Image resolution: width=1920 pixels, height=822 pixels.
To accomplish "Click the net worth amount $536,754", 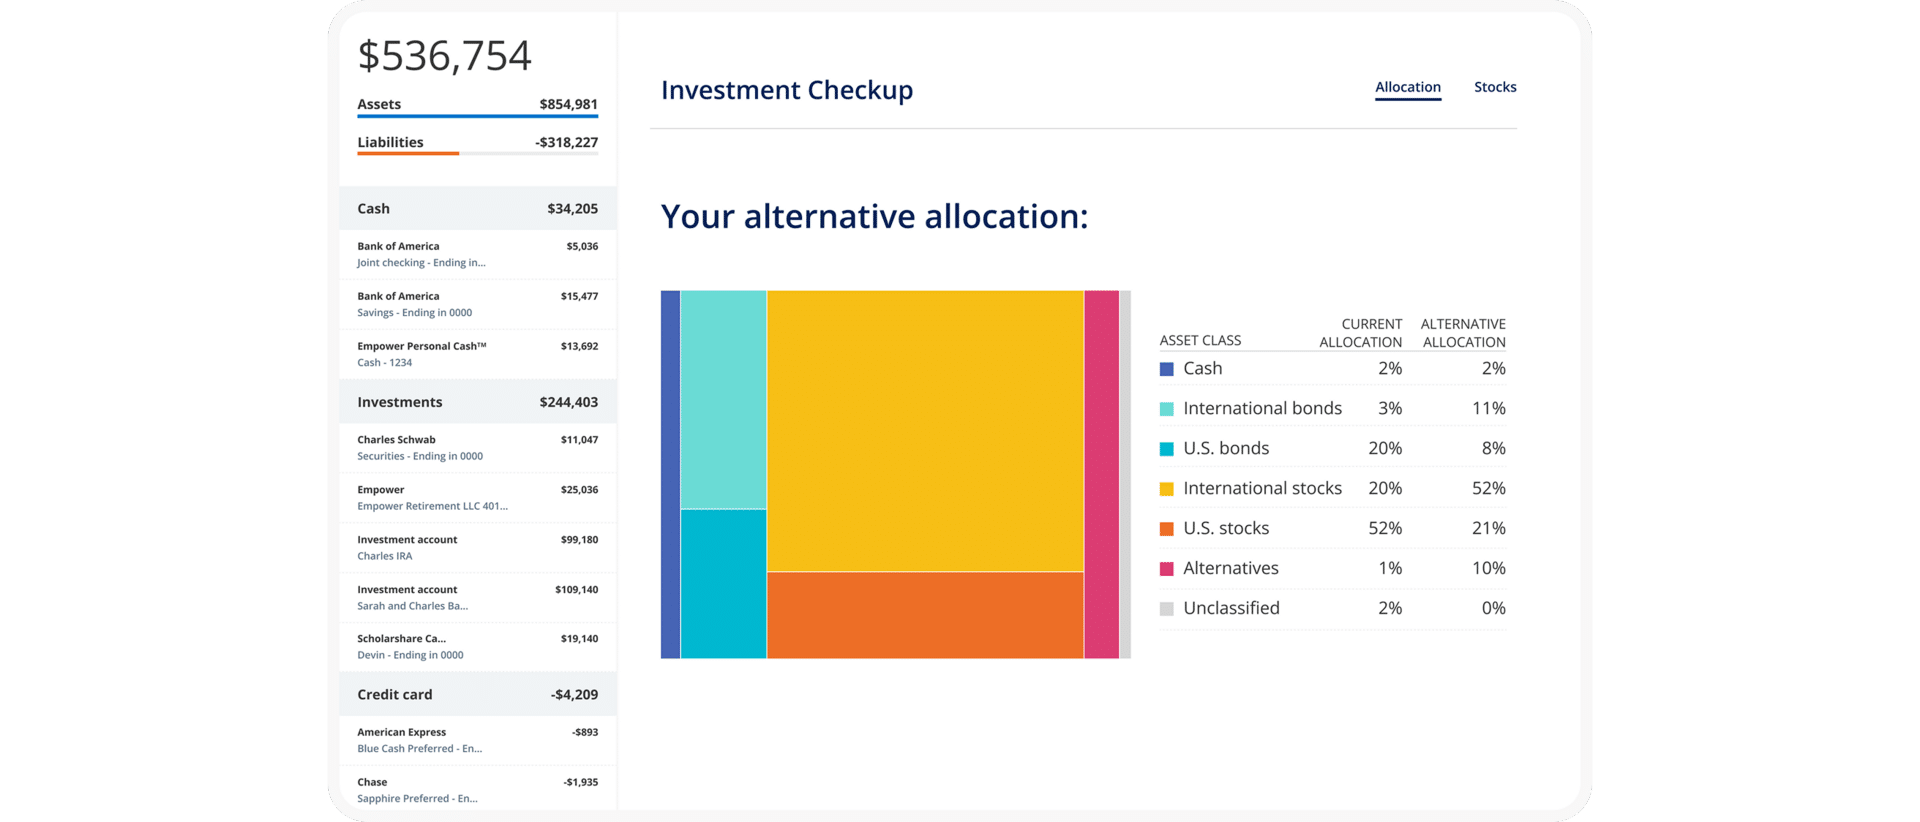I will click(x=444, y=57).
